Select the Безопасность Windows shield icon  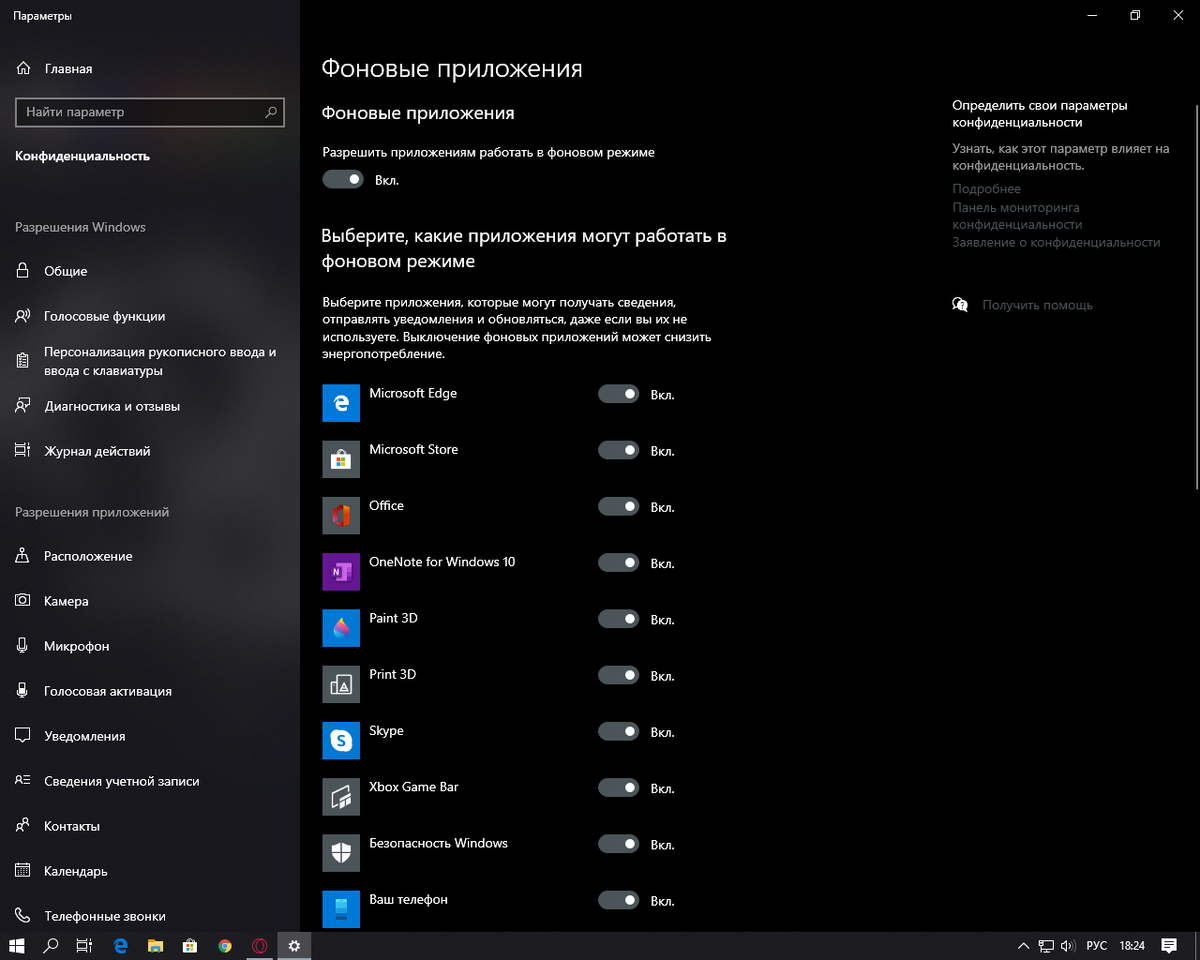pyautogui.click(x=341, y=853)
